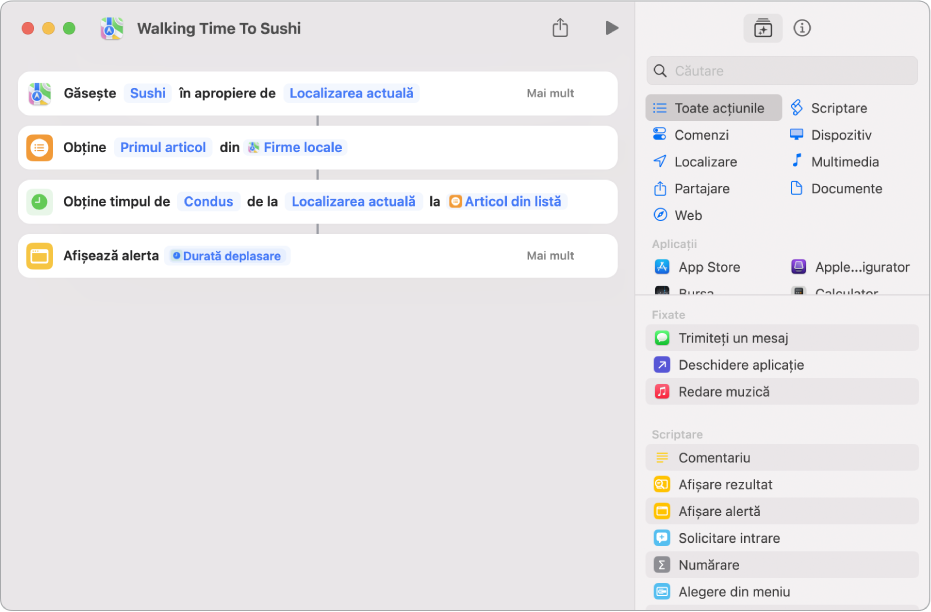Click the orange list icon in Obține action
The width and height of the screenshot is (931, 612).
40,148
